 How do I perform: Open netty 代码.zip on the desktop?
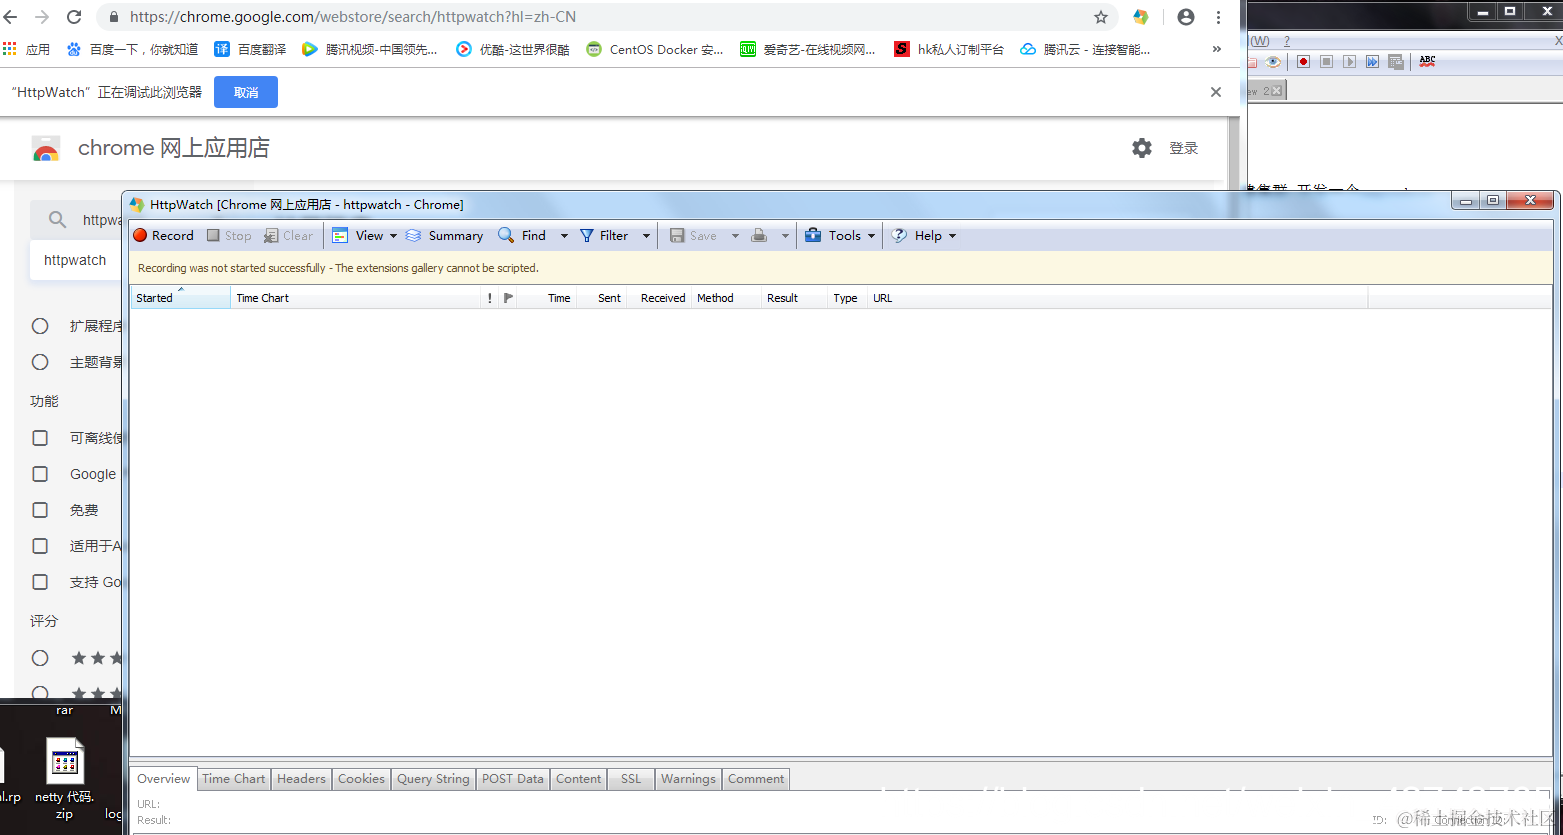click(x=65, y=780)
